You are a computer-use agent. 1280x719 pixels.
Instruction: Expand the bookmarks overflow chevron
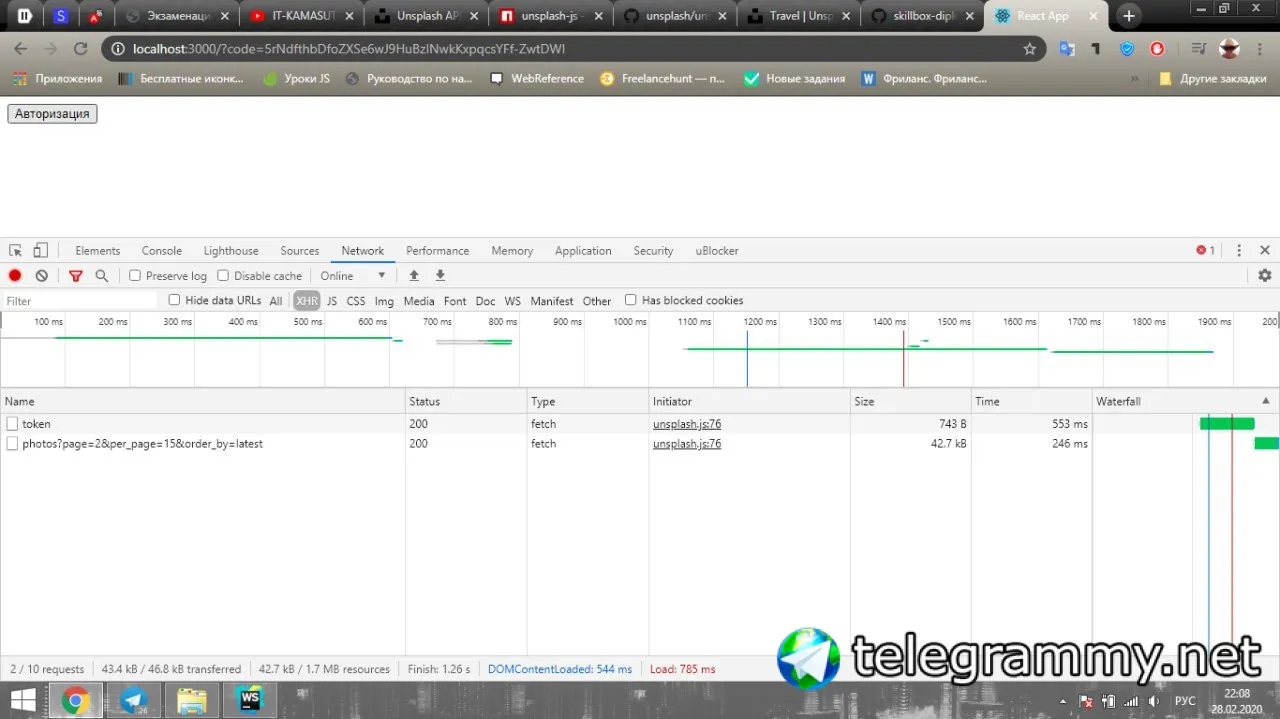pos(1134,79)
